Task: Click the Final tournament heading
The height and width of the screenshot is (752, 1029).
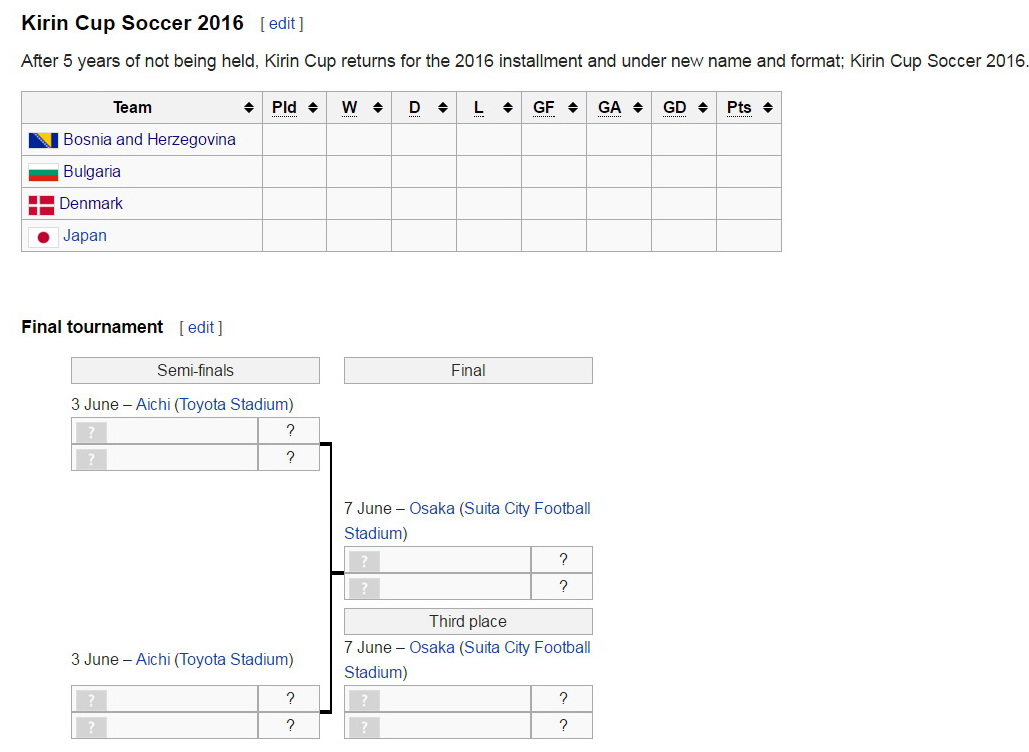Action: tap(92, 327)
